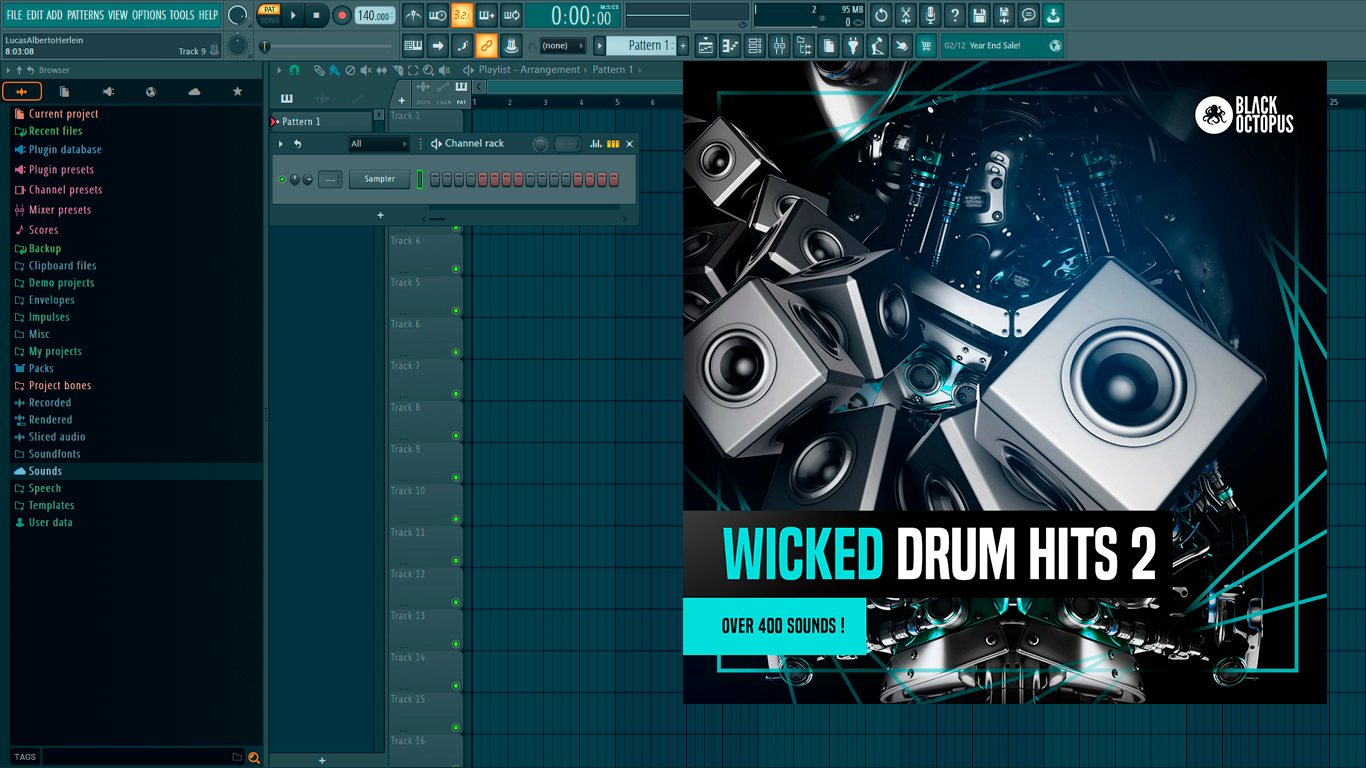Click the chat bubble icon in toolbar
This screenshot has height=768, width=1366.
[1029, 15]
